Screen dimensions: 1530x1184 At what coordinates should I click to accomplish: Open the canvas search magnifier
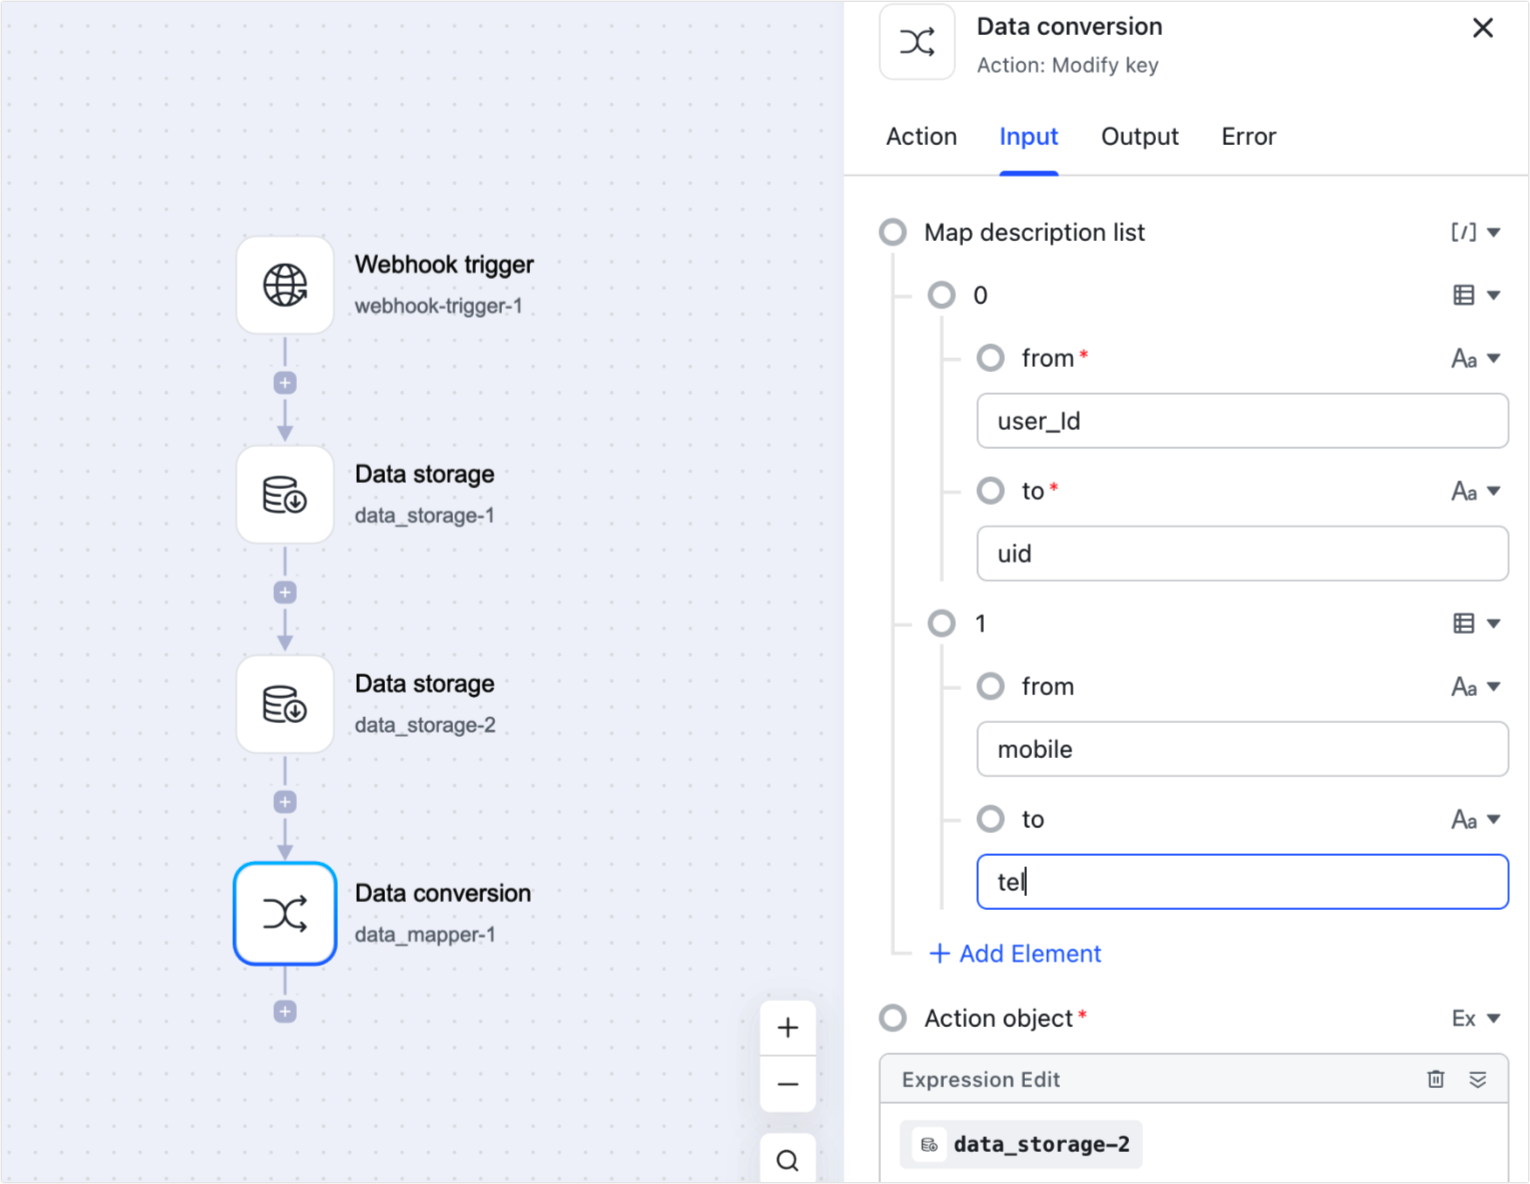[x=787, y=1160]
